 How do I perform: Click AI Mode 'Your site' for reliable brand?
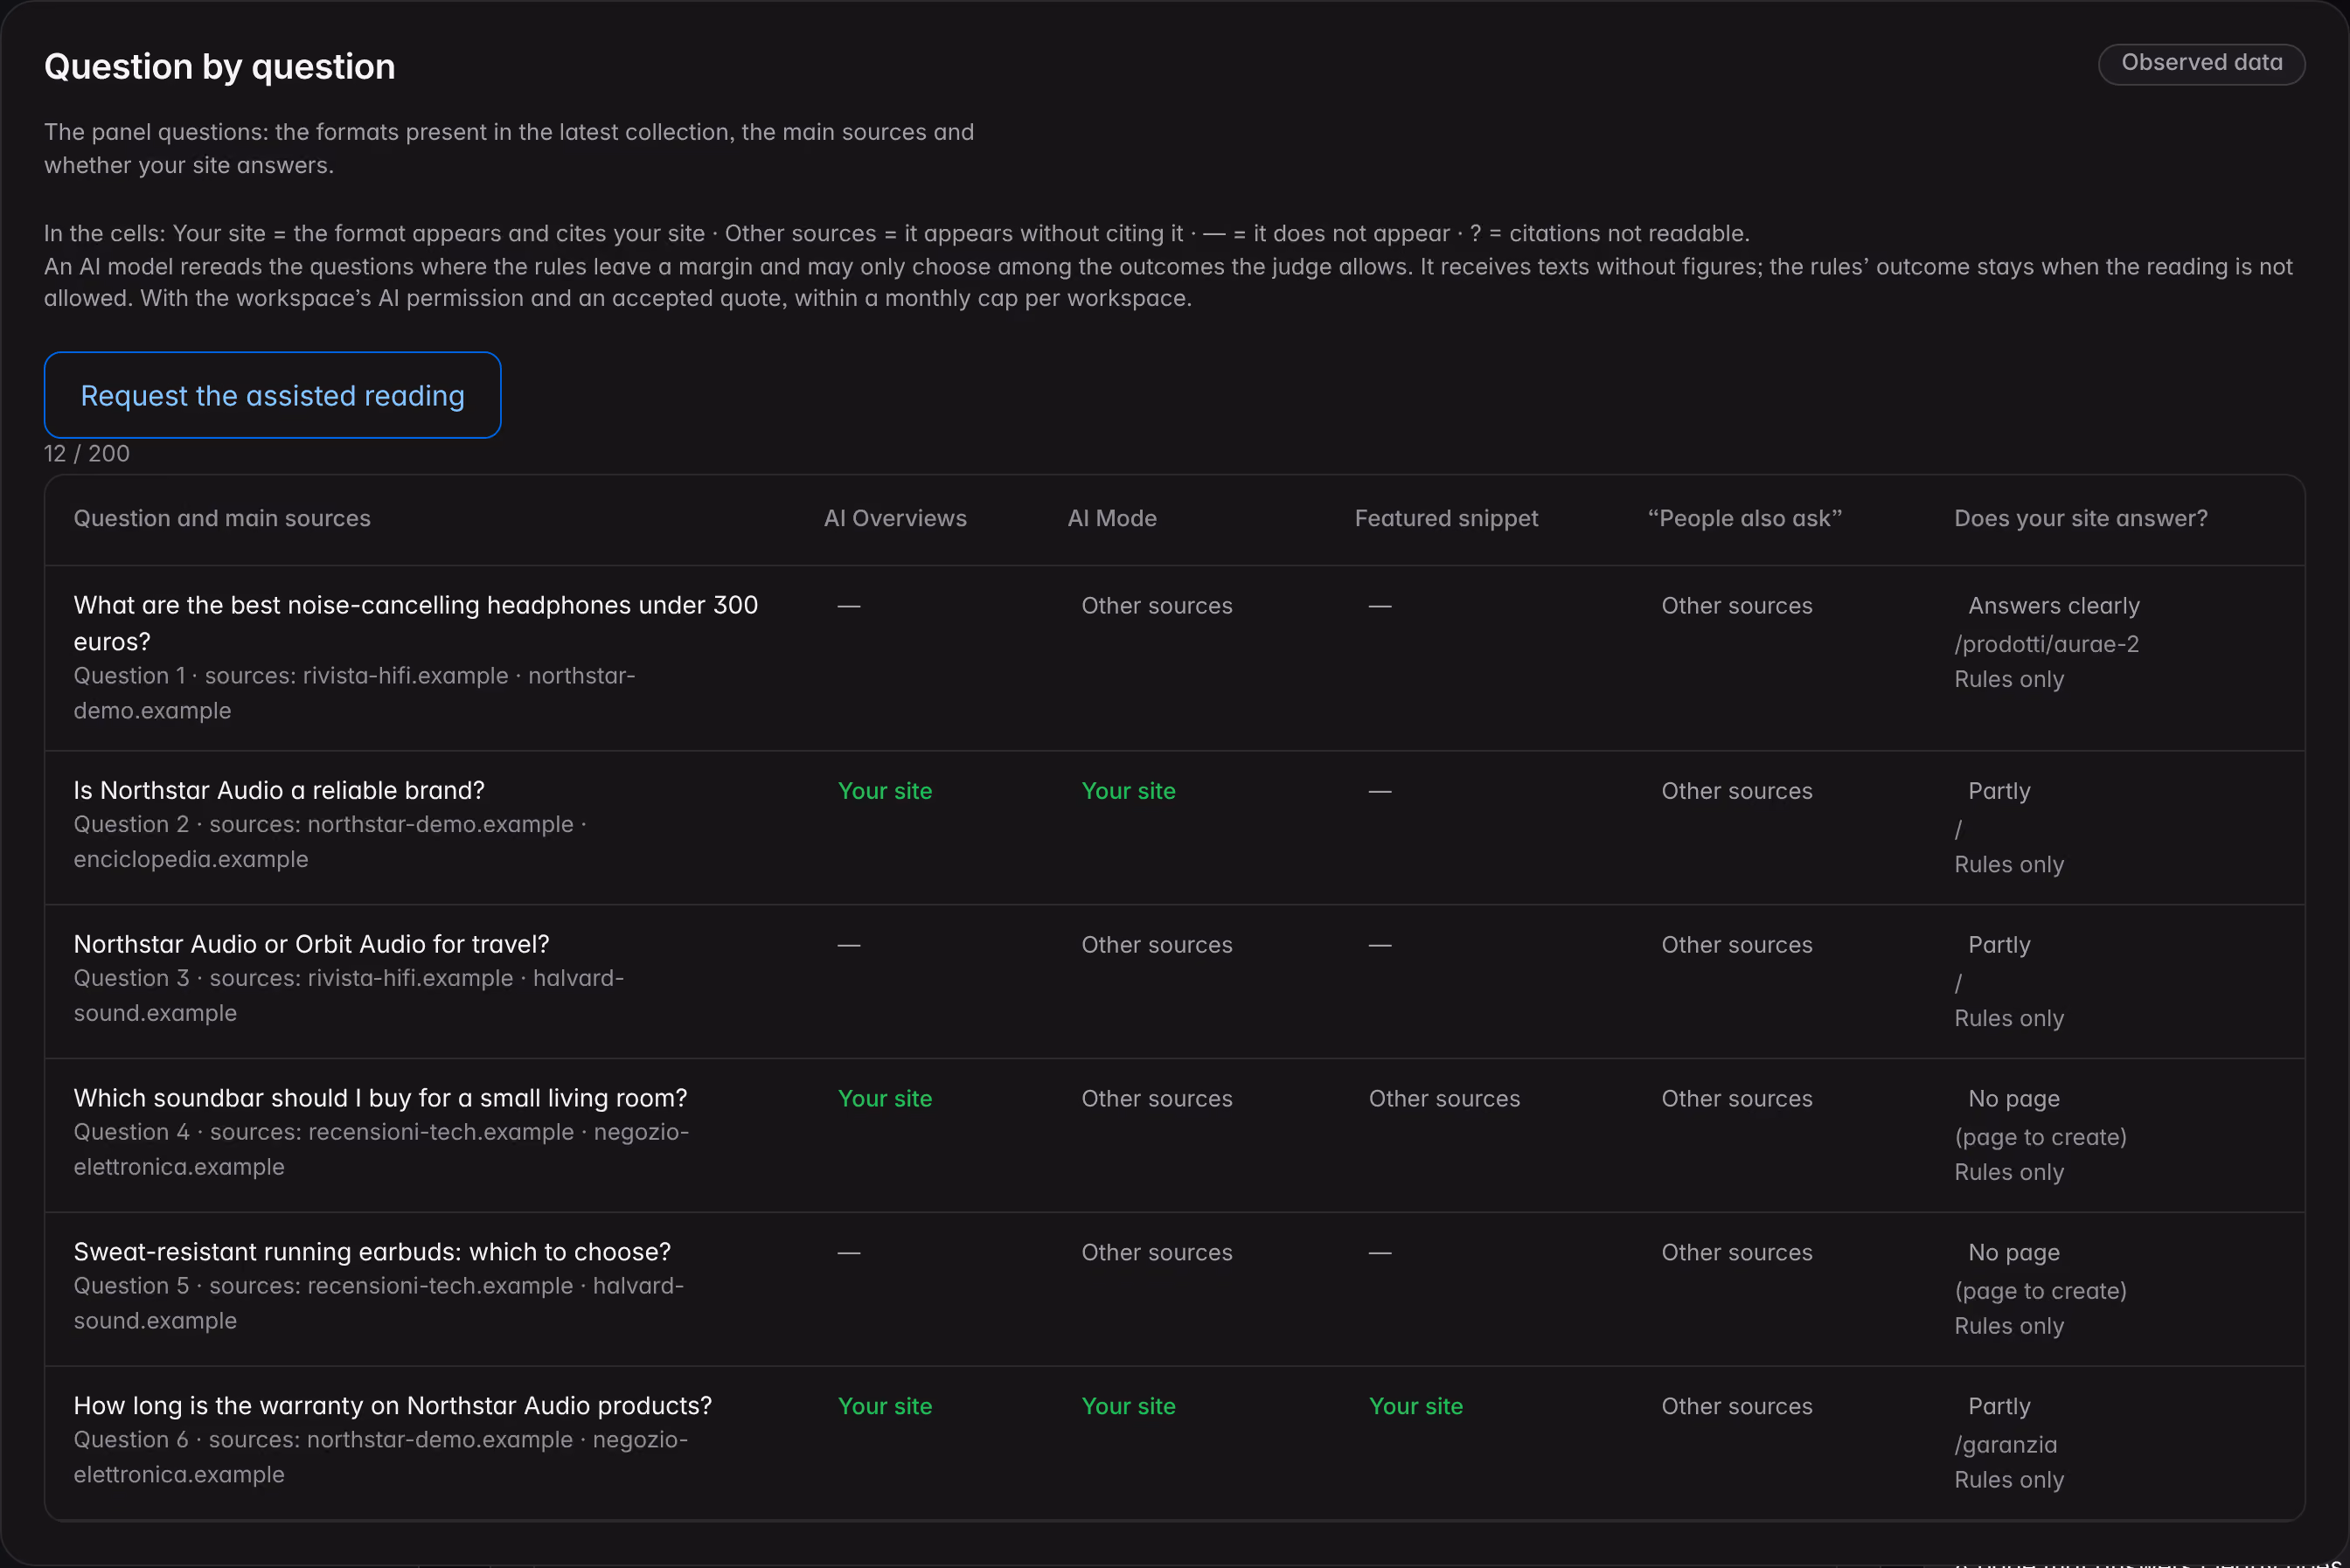(x=1128, y=791)
